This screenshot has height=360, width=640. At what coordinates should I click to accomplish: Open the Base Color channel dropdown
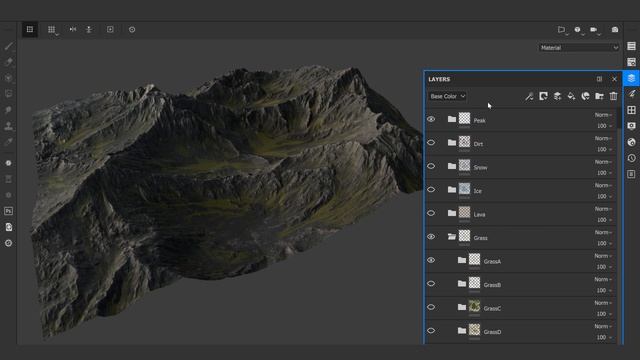click(x=448, y=96)
